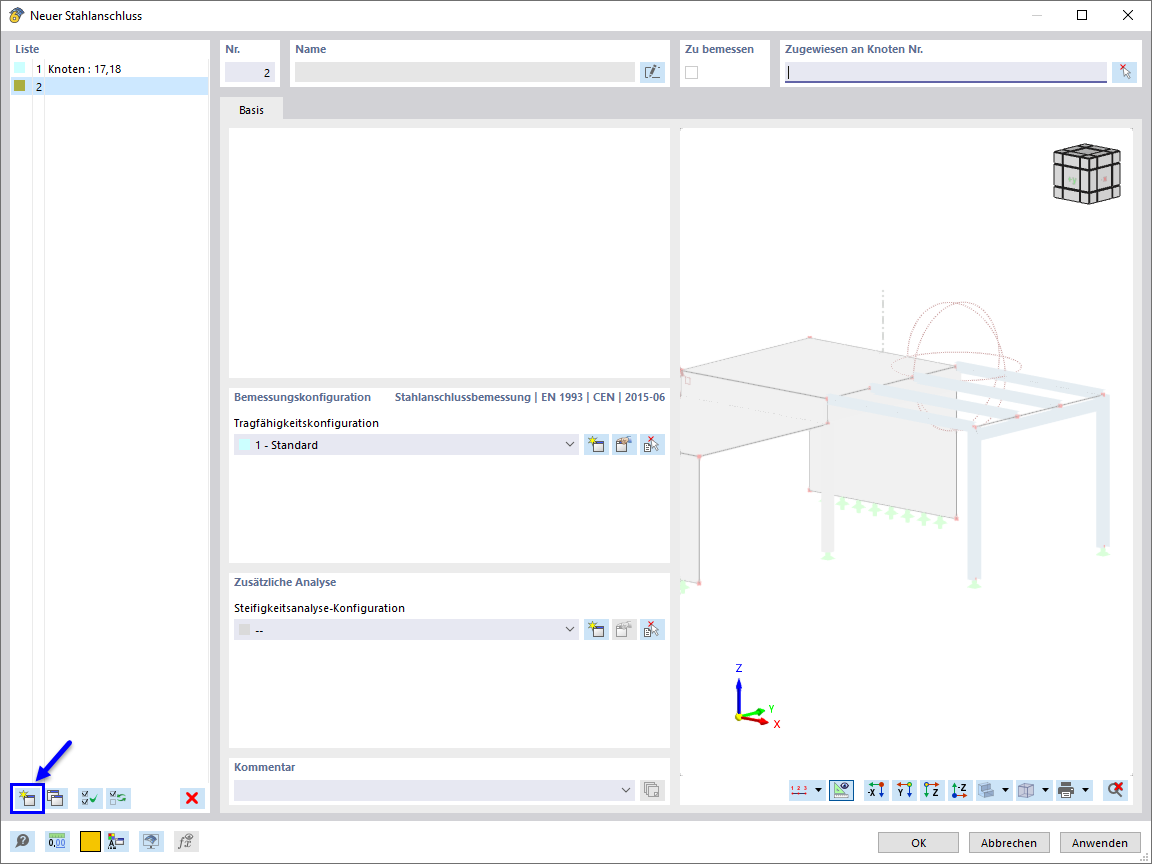The width and height of the screenshot is (1152, 864).
Task: Click the solid model display icon
Action: (987, 790)
